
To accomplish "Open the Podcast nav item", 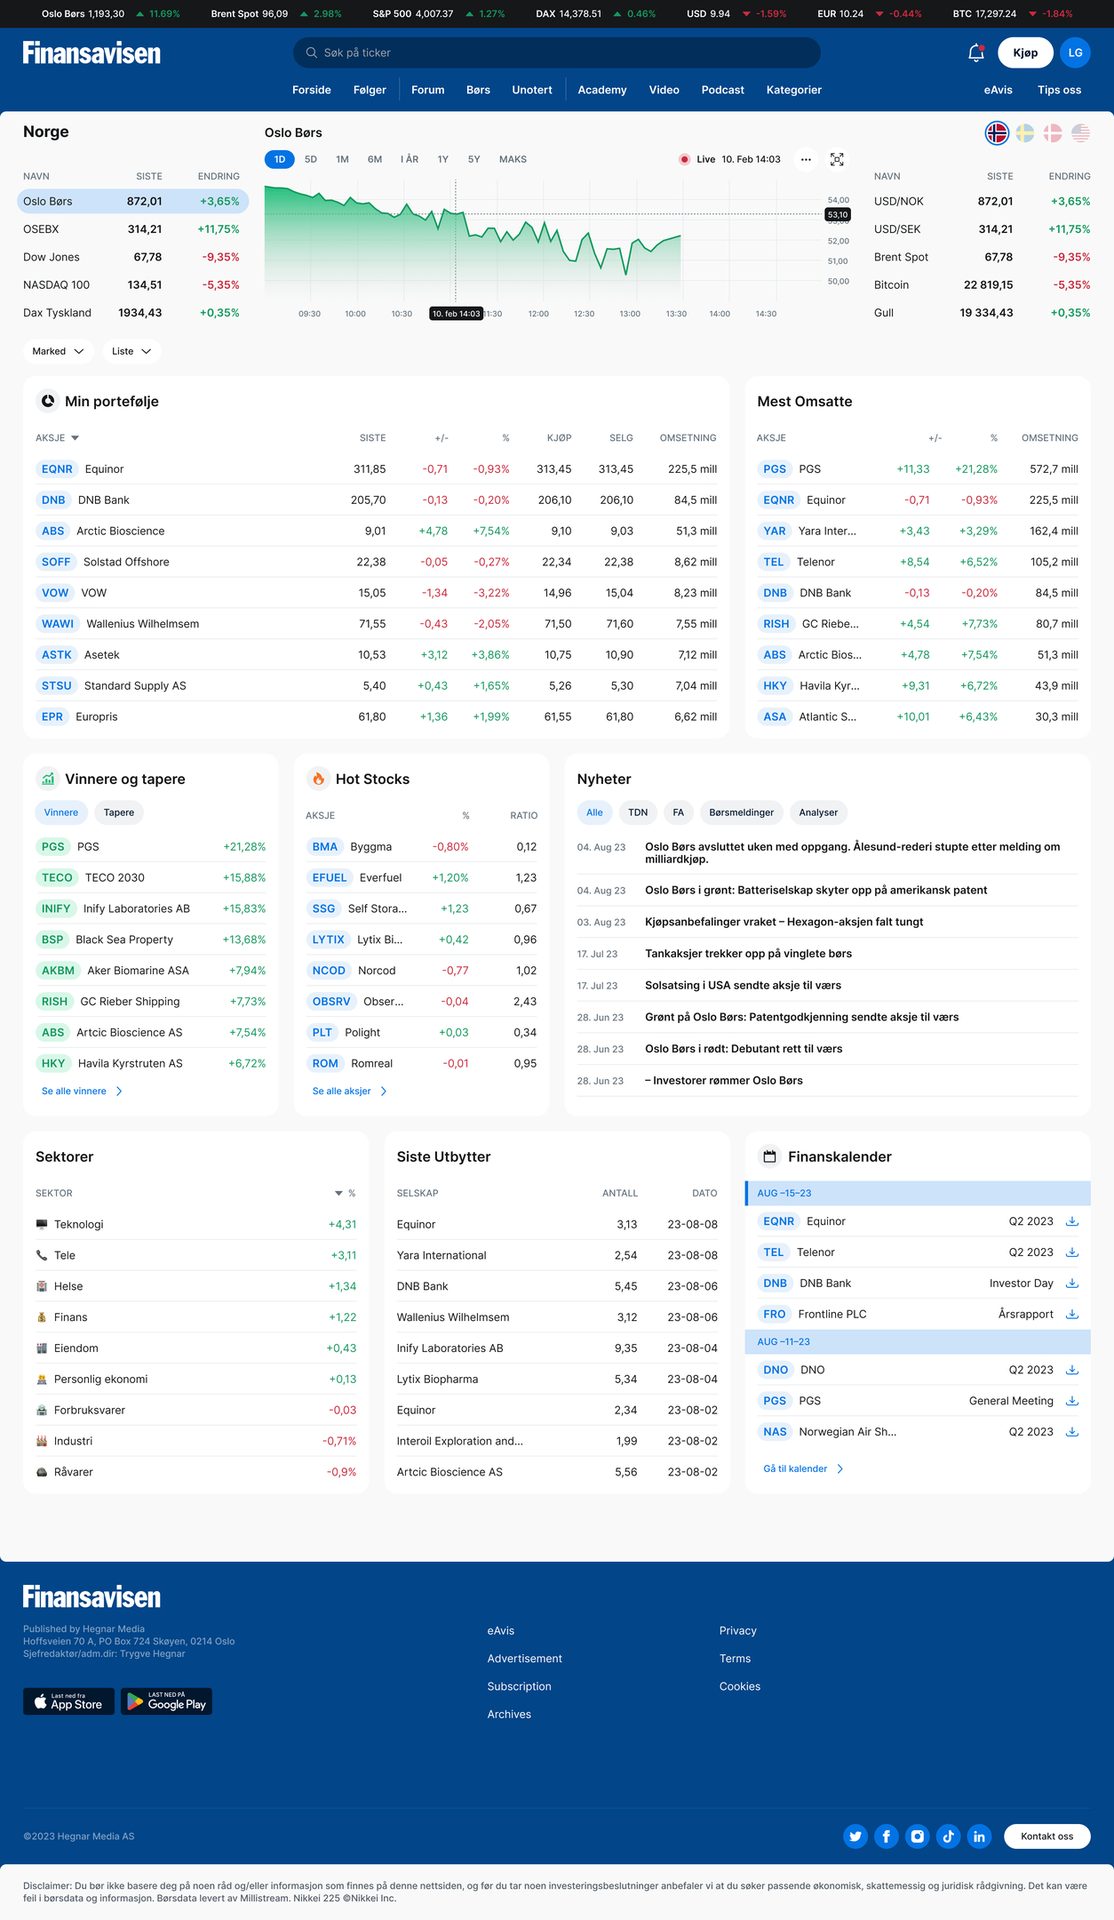I will click(723, 90).
